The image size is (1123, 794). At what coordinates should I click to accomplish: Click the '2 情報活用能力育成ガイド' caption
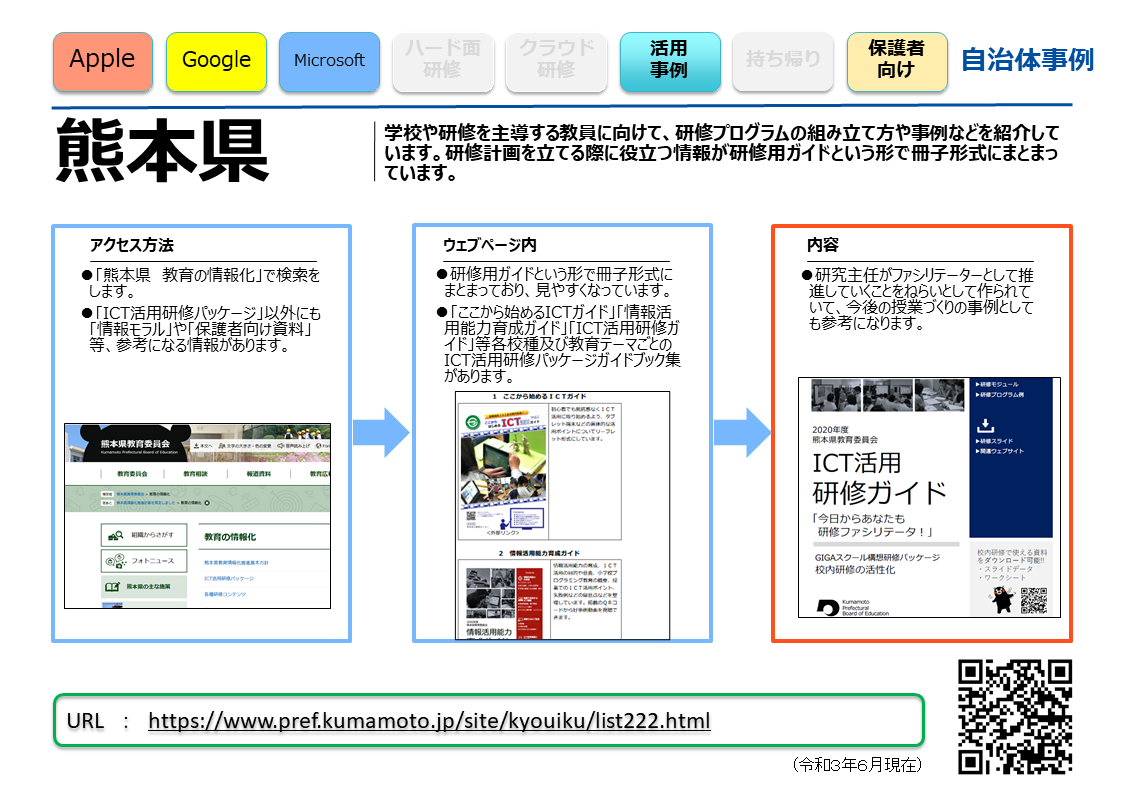point(539,553)
